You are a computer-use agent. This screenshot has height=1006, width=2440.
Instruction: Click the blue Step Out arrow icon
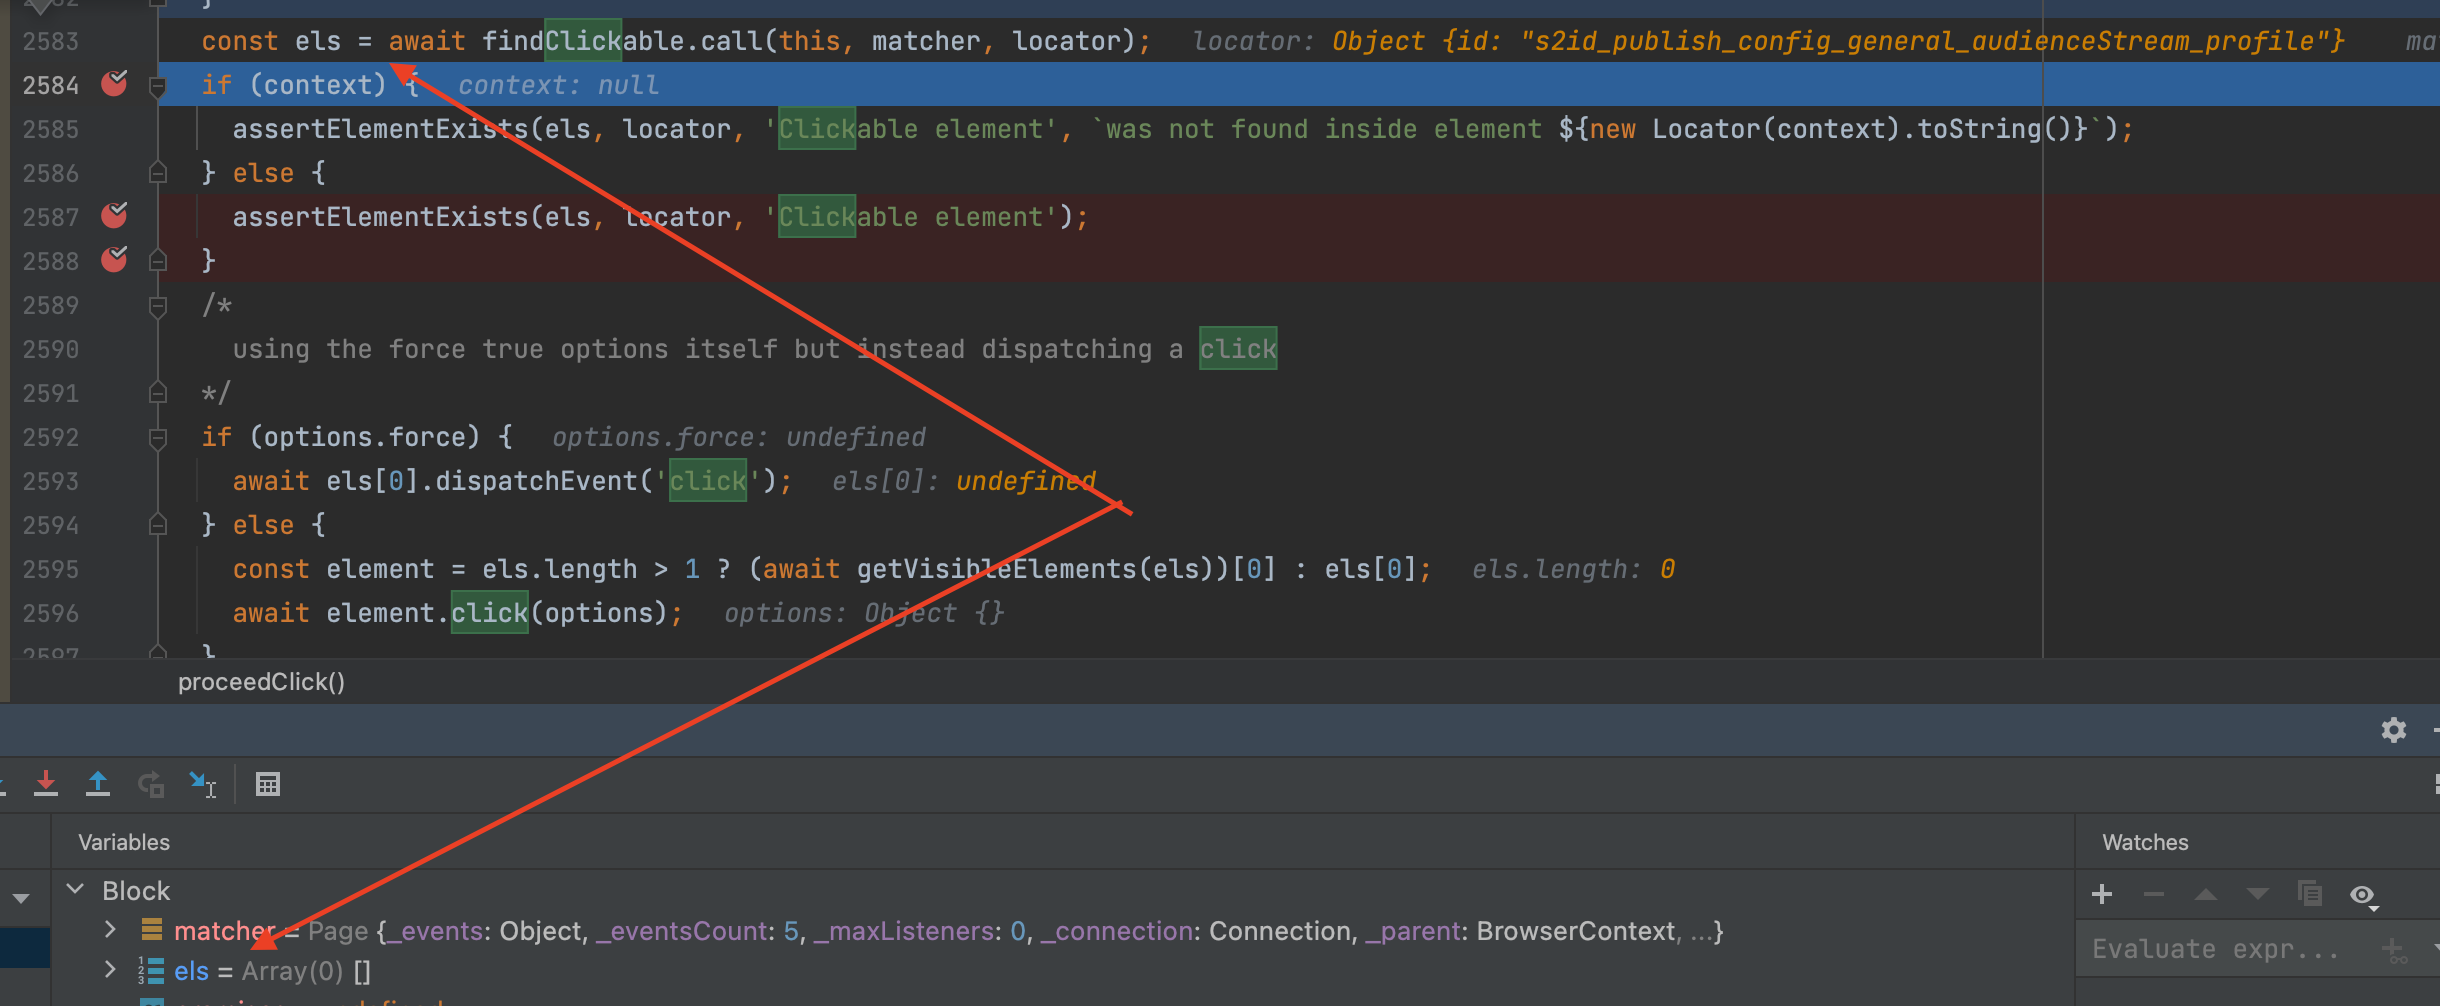click(x=98, y=784)
